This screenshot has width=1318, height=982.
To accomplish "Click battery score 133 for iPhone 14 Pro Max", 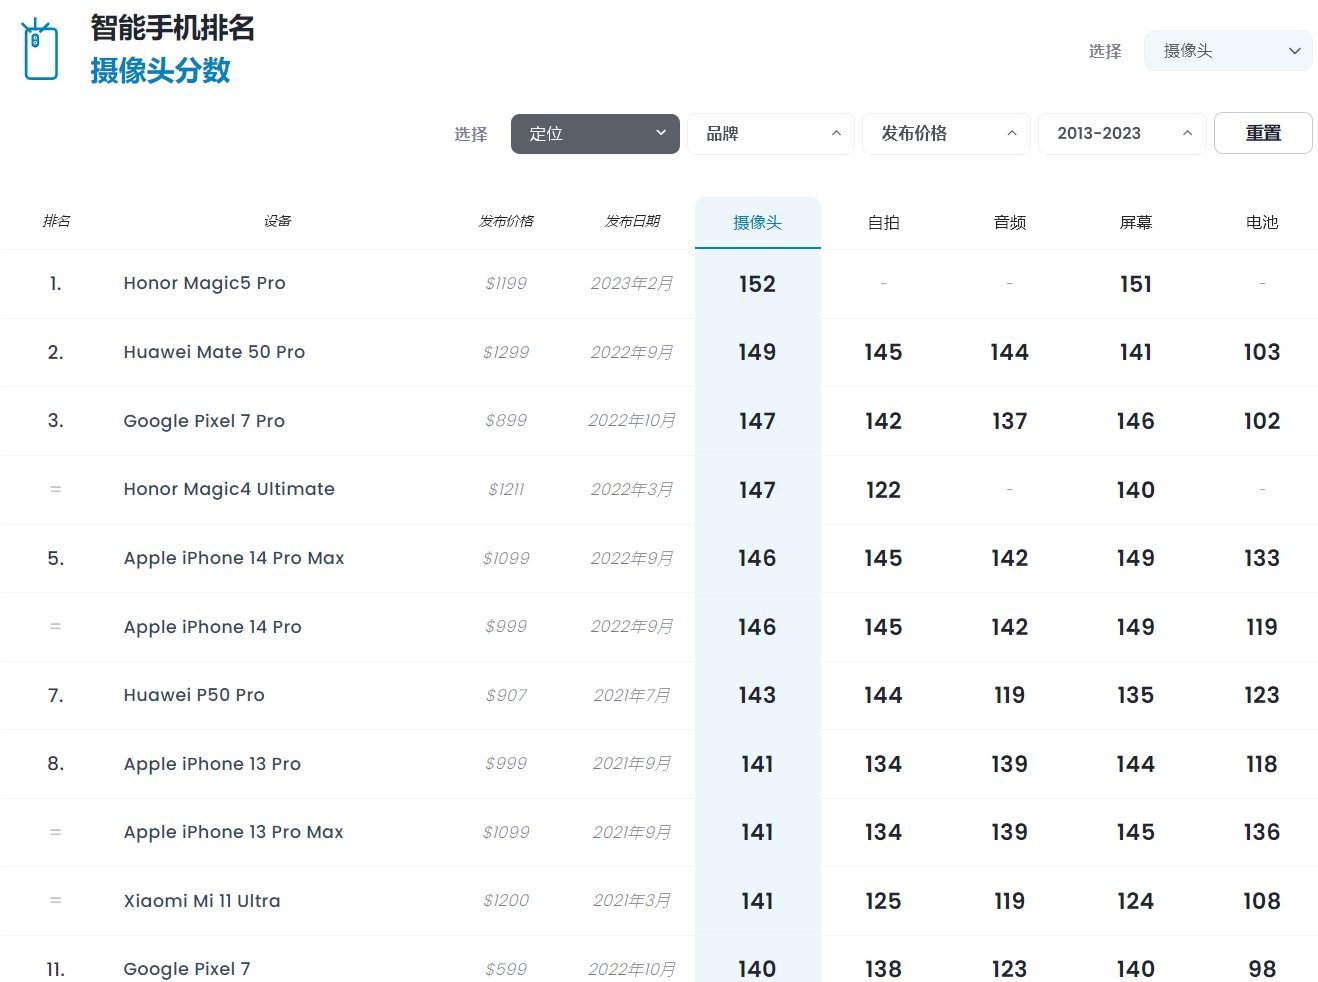I will (x=1262, y=558).
